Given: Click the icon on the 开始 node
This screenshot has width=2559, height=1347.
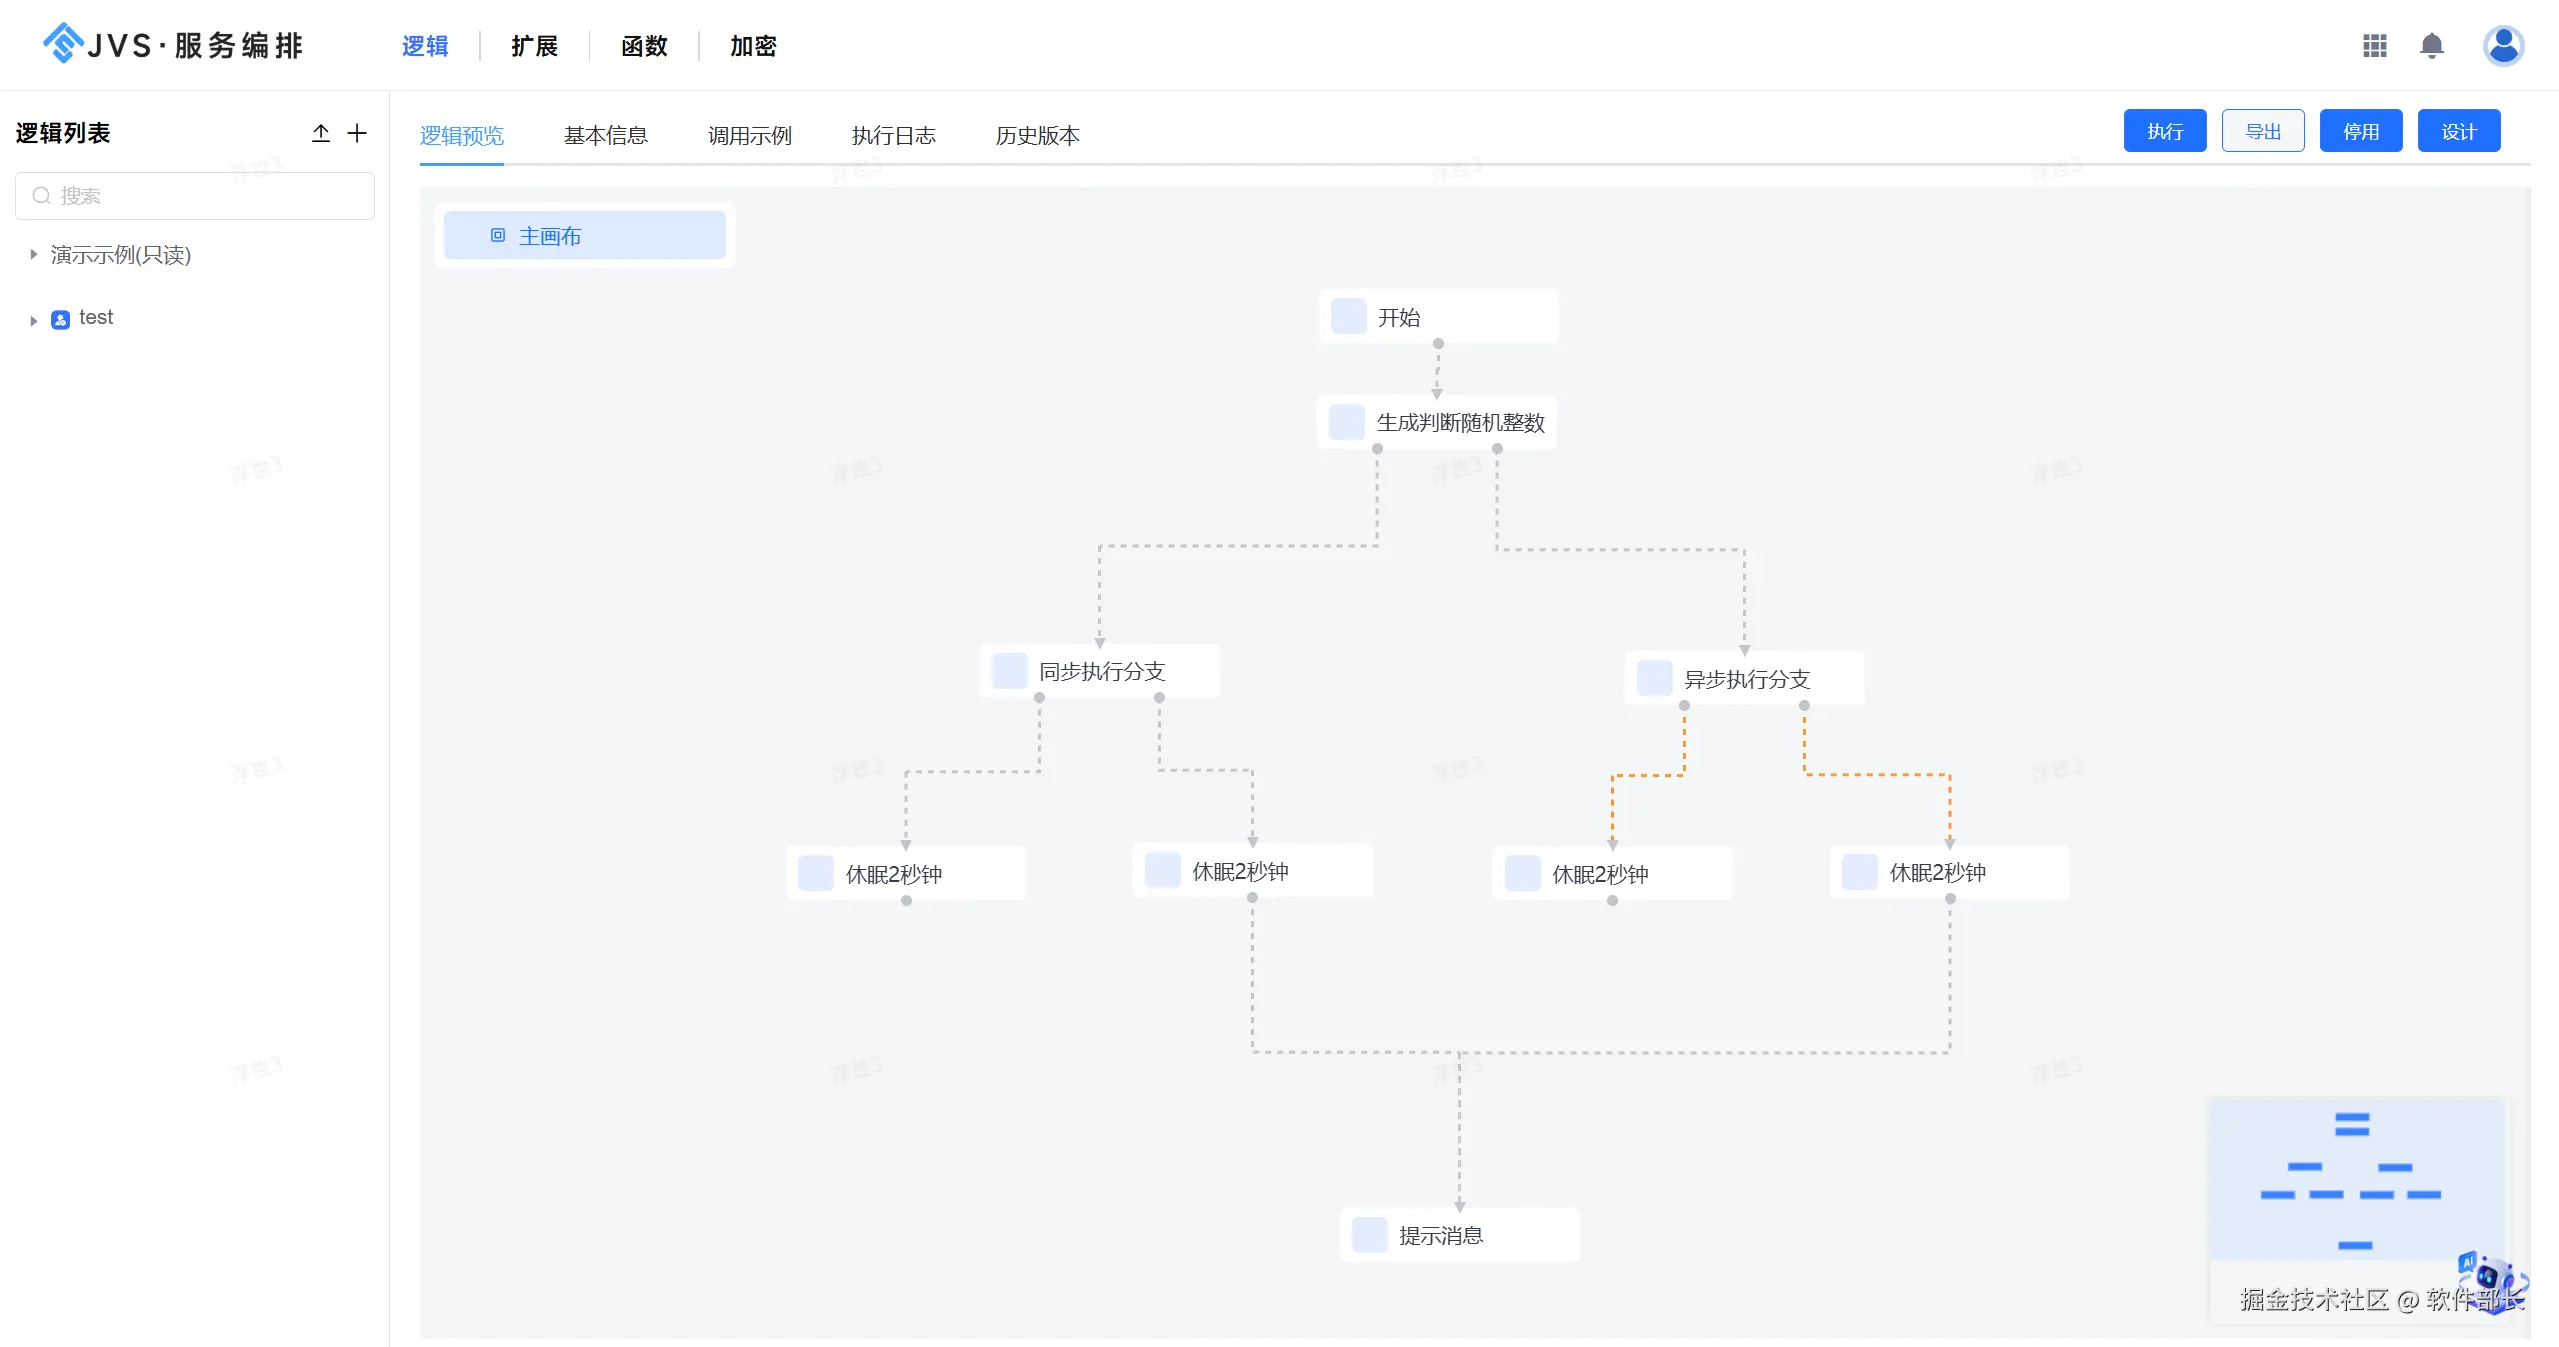Looking at the screenshot, I should (1348, 317).
